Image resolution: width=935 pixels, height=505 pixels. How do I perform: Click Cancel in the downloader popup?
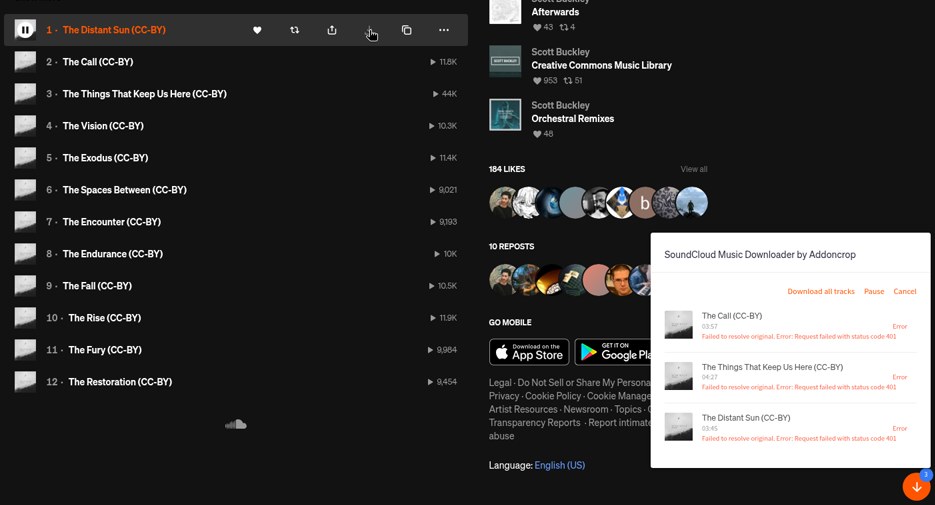click(x=905, y=292)
